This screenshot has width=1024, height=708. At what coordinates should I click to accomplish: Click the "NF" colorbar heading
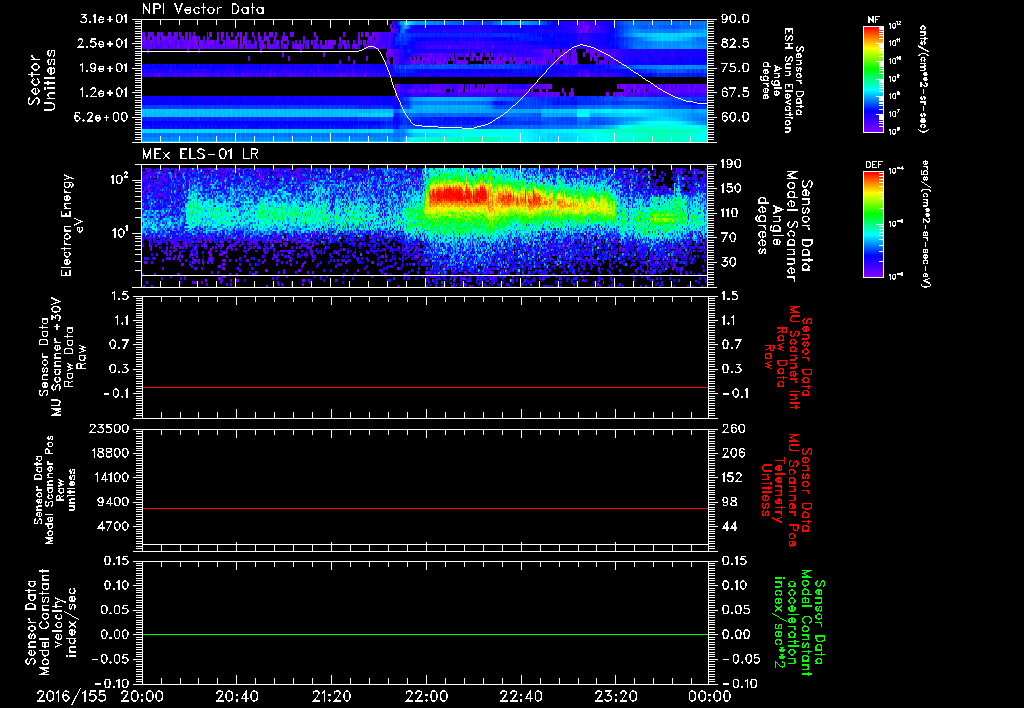(x=873, y=20)
